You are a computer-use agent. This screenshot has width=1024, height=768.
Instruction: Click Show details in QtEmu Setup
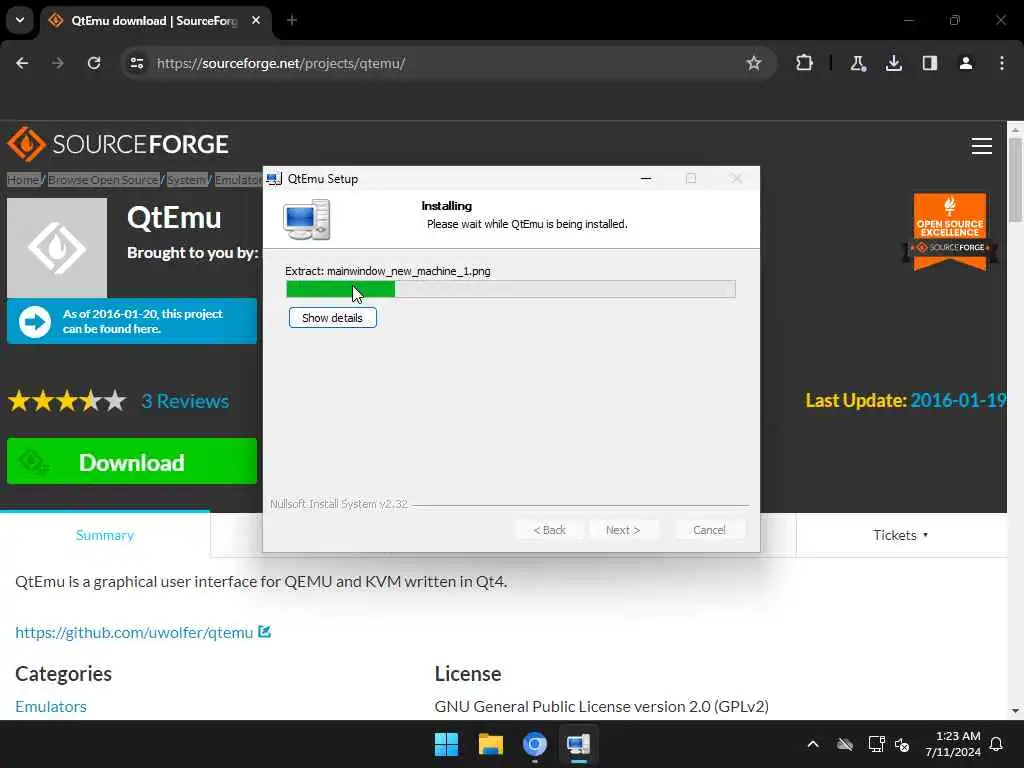coord(332,317)
